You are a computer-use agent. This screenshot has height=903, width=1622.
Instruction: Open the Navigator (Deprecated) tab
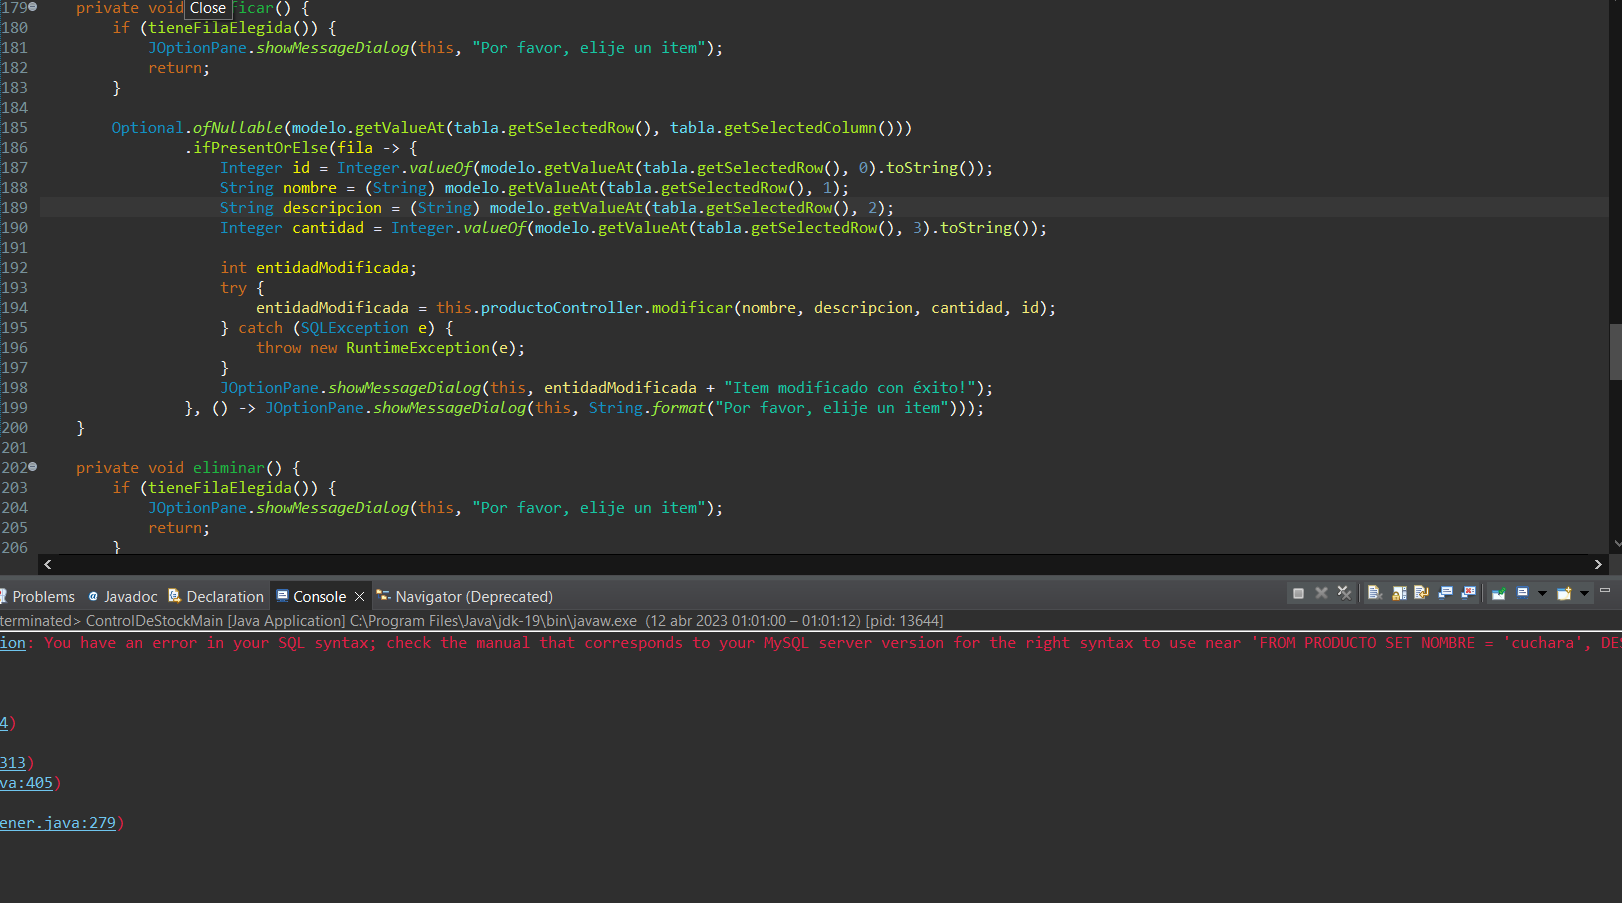tap(464, 597)
